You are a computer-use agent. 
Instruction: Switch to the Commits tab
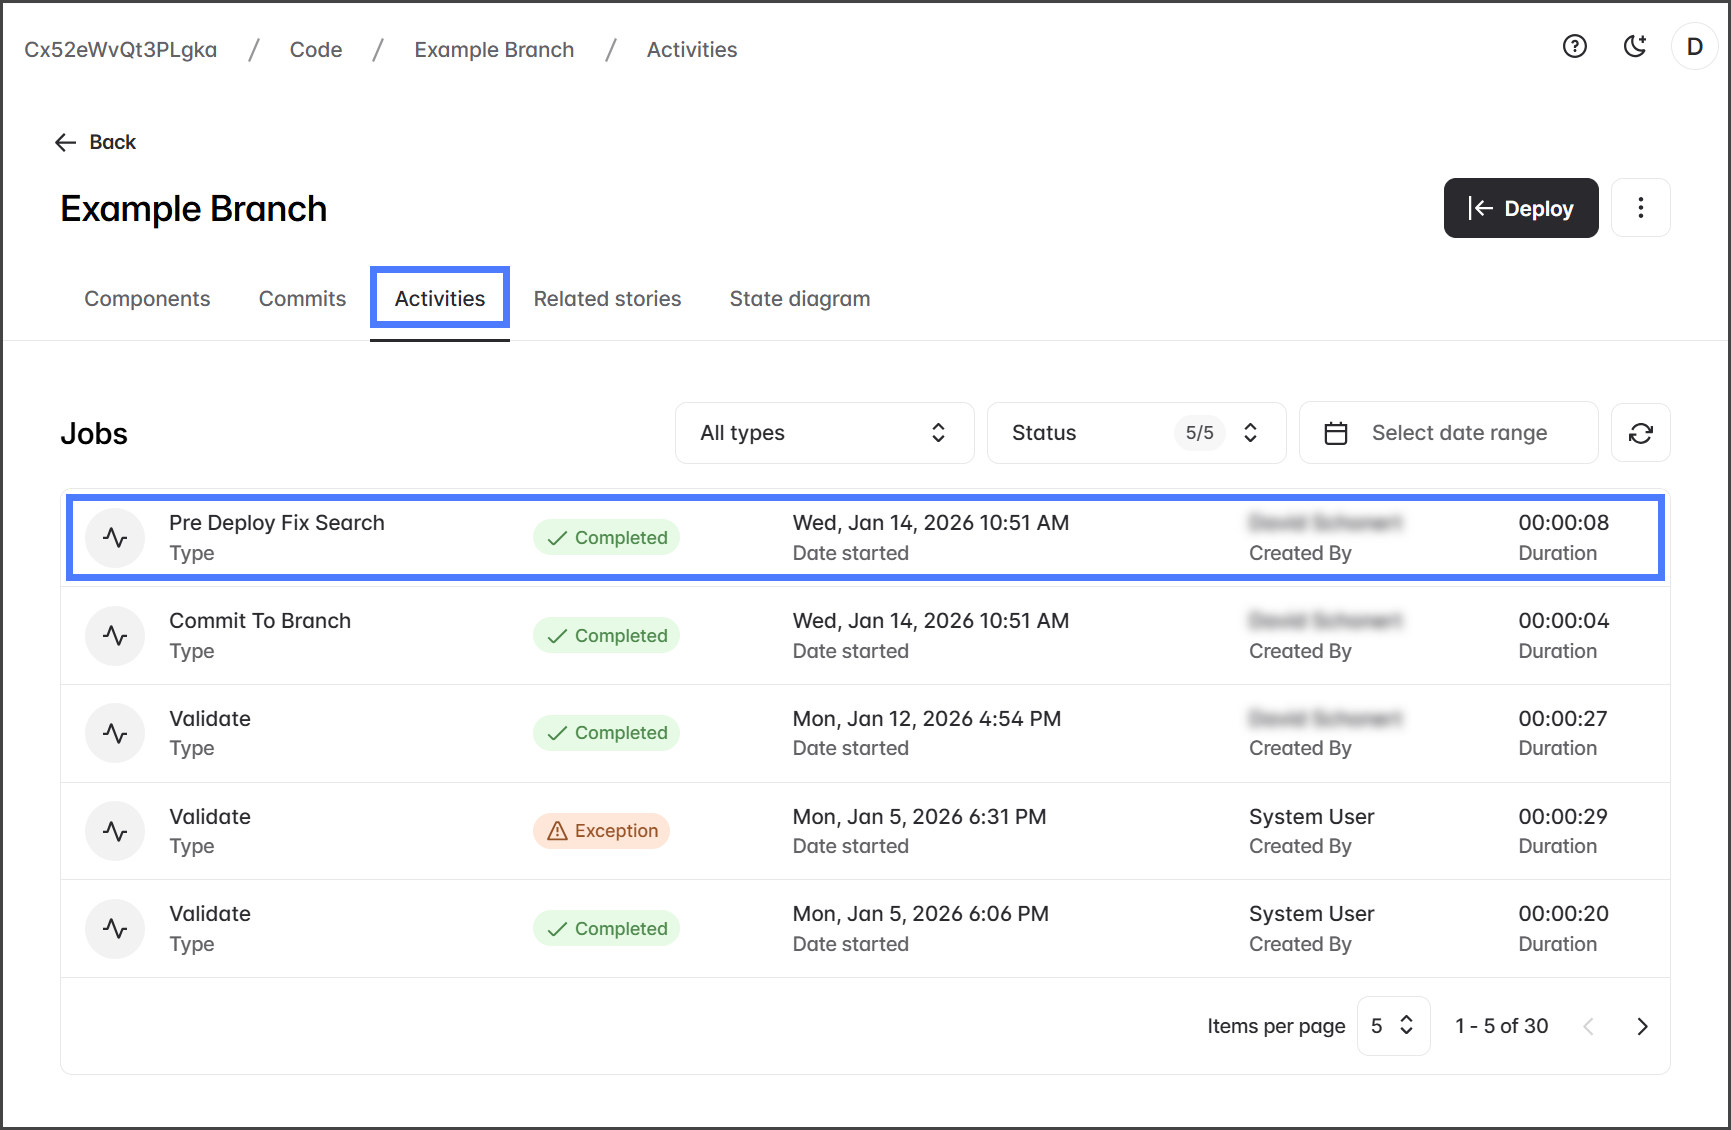coord(302,299)
